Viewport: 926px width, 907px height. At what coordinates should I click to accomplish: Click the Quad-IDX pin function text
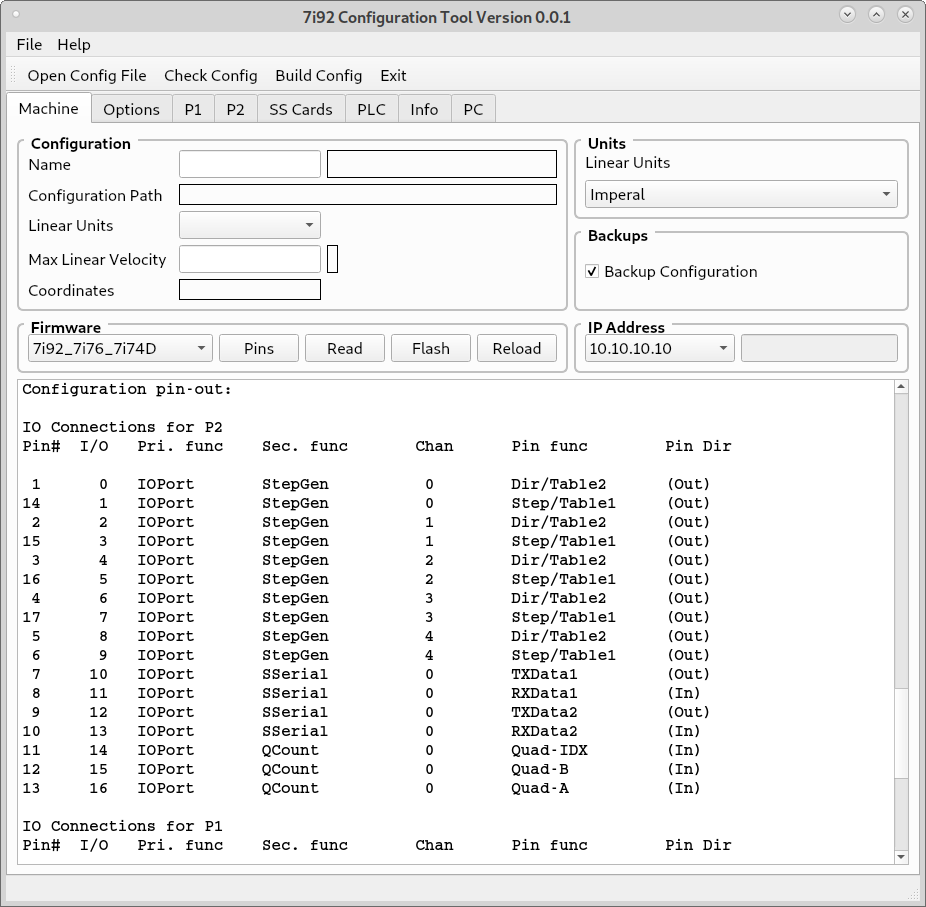tap(549, 750)
